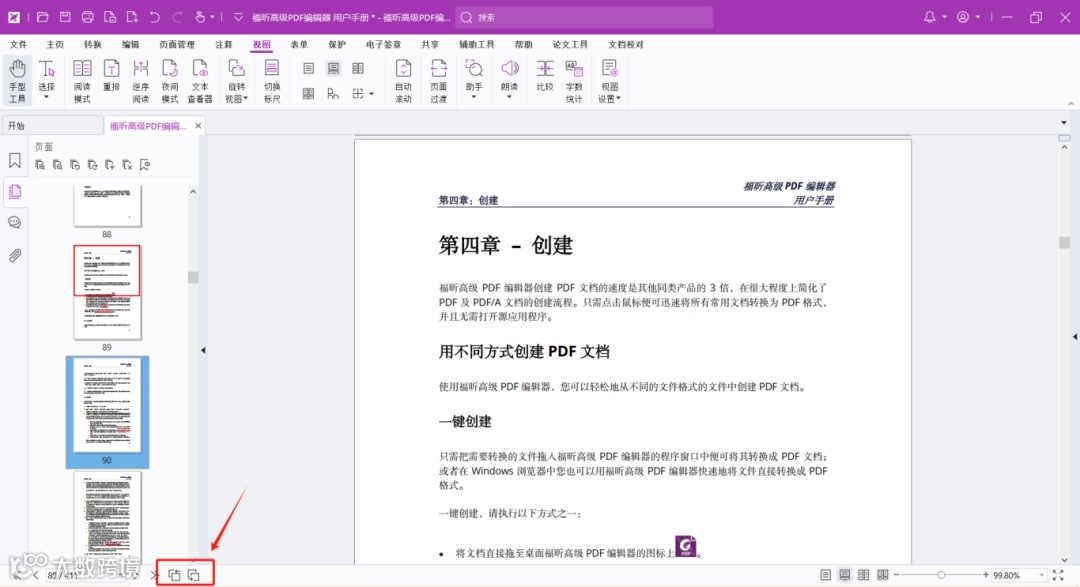
Task: Enter fullscreen from status bar icon
Action: pyautogui.click(x=1059, y=575)
